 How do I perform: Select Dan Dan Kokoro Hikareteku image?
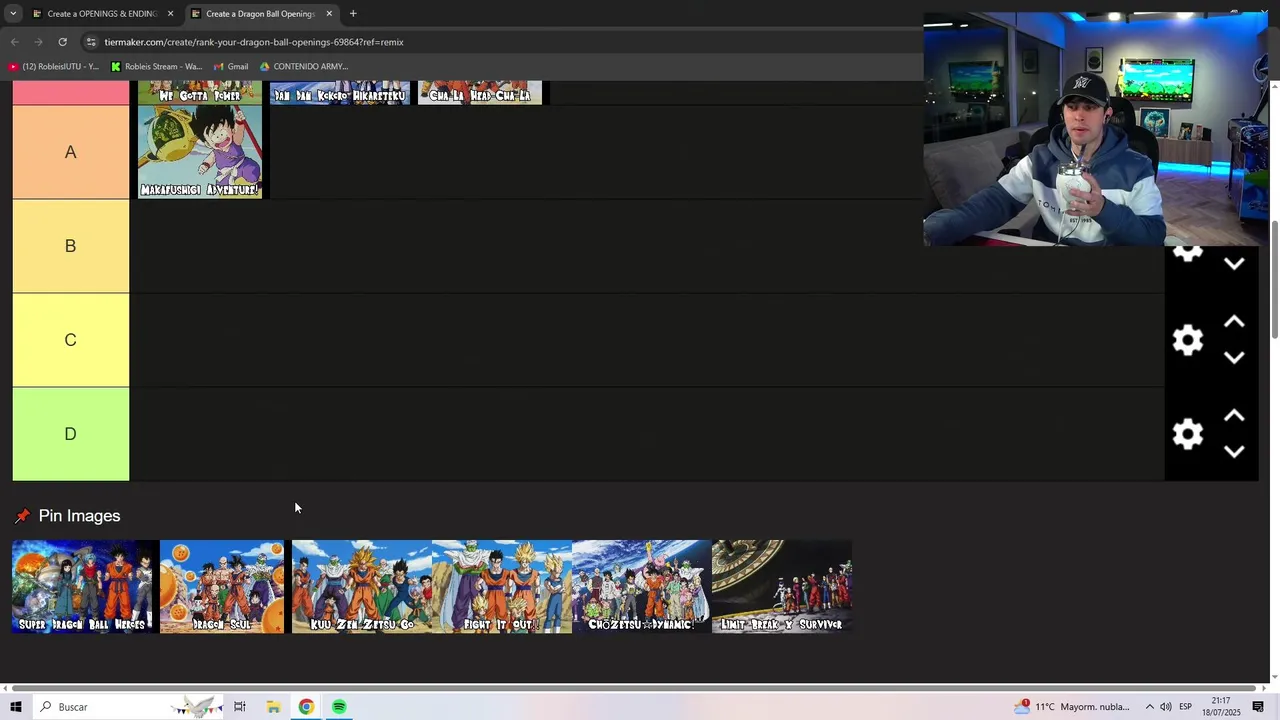tap(340, 92)
